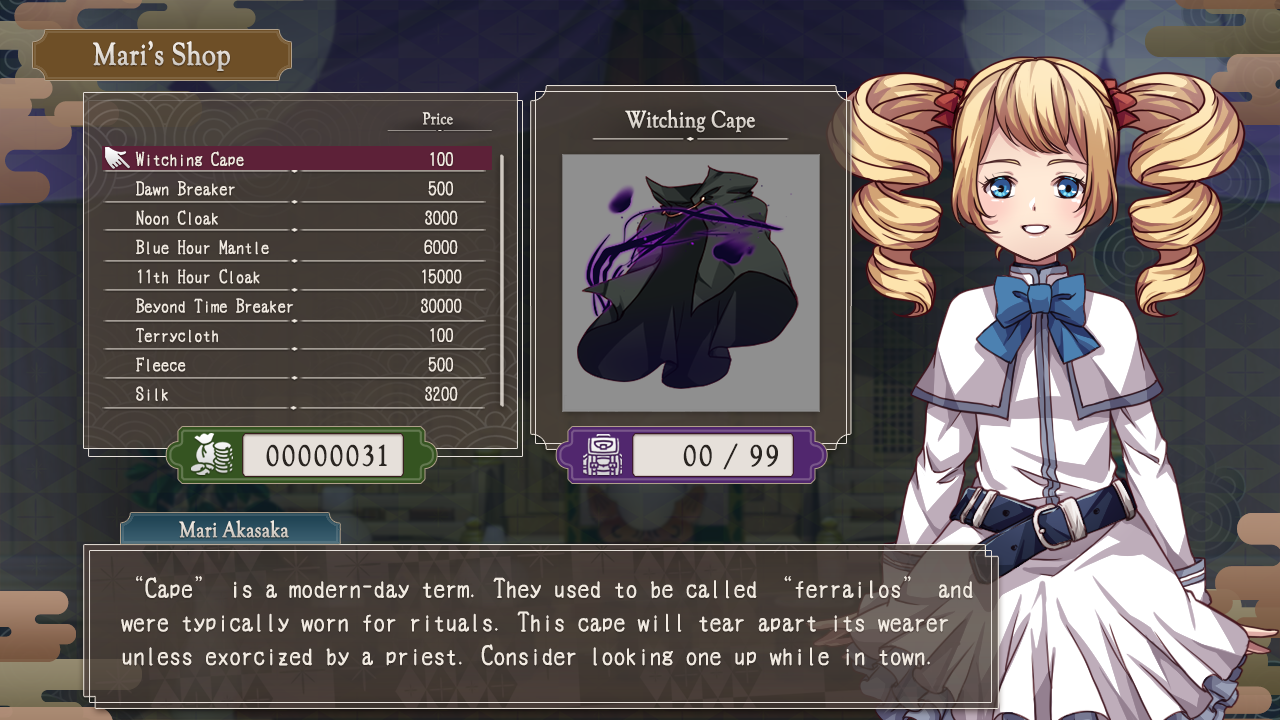Viewport: 1280px width, 720px height.
Task: Choose the Noon Cloak entry
Action: pyautogui.click(x=298, y=218)
